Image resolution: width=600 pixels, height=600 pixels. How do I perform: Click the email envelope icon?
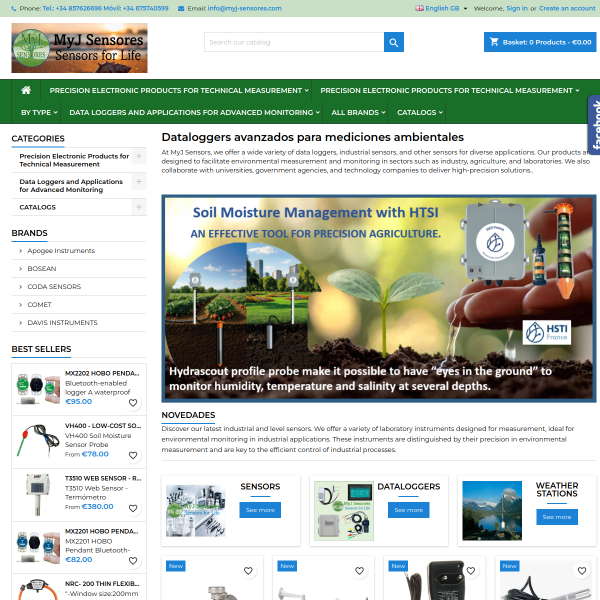(181, 8)
